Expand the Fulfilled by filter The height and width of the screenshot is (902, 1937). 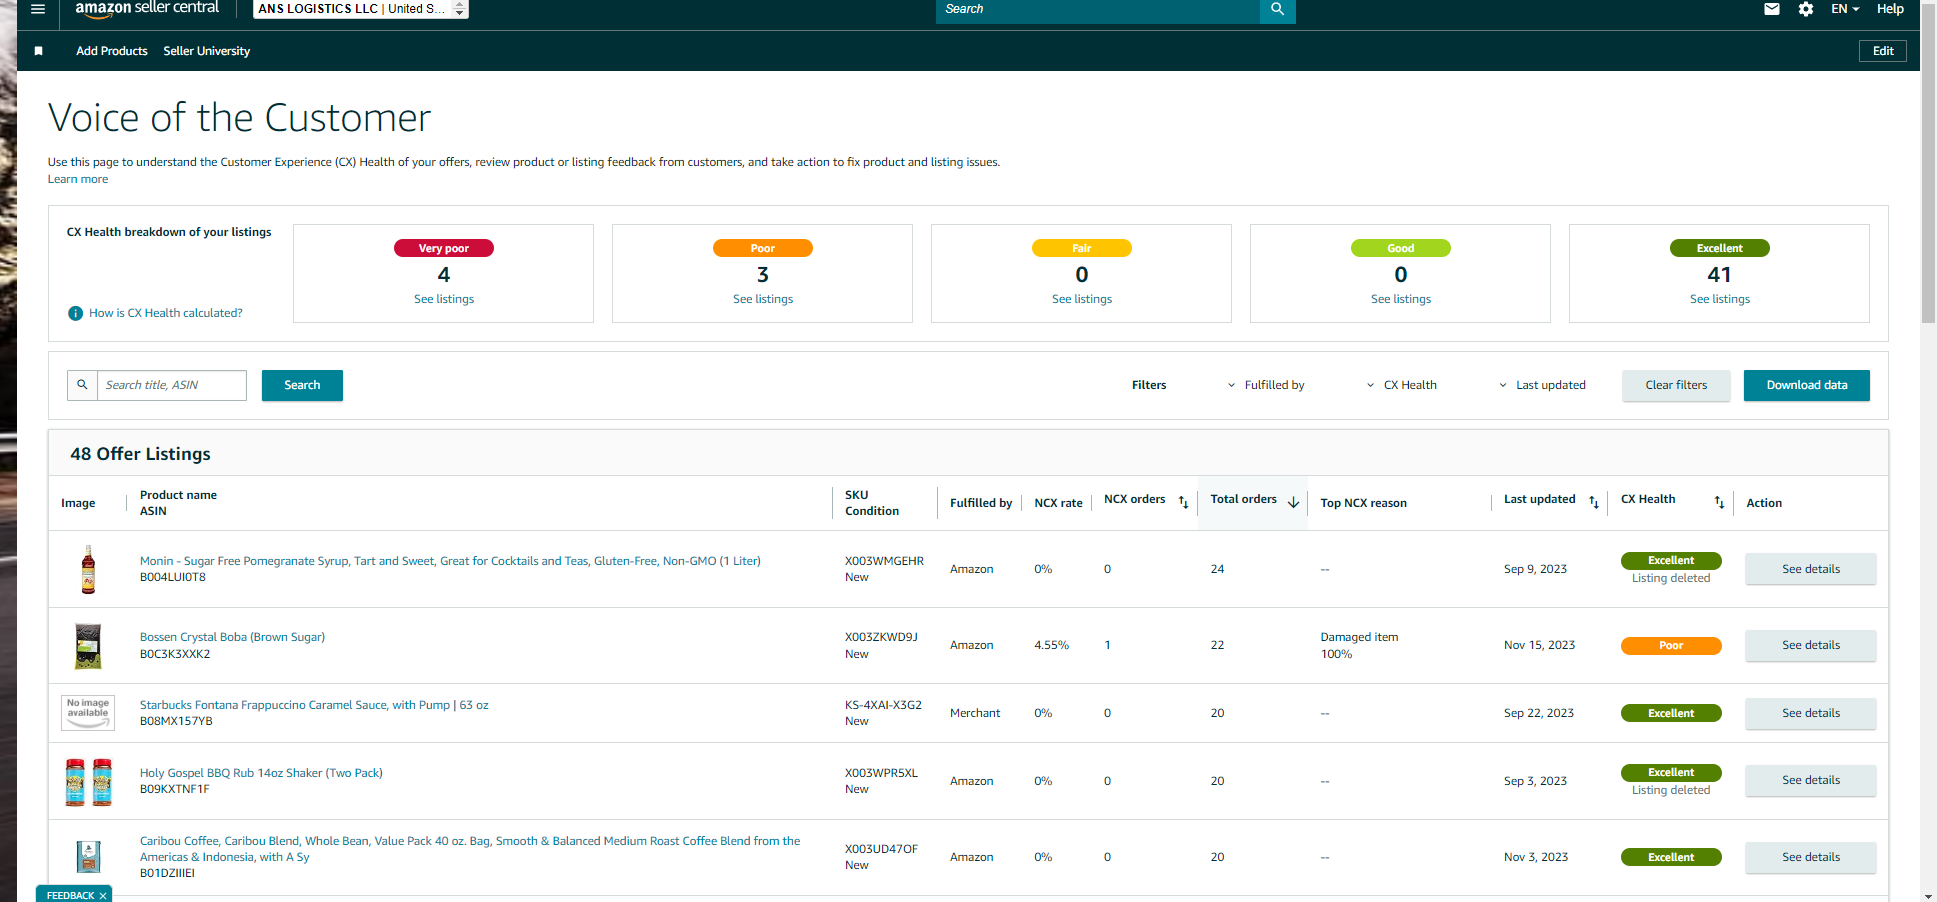(1266, 385)
